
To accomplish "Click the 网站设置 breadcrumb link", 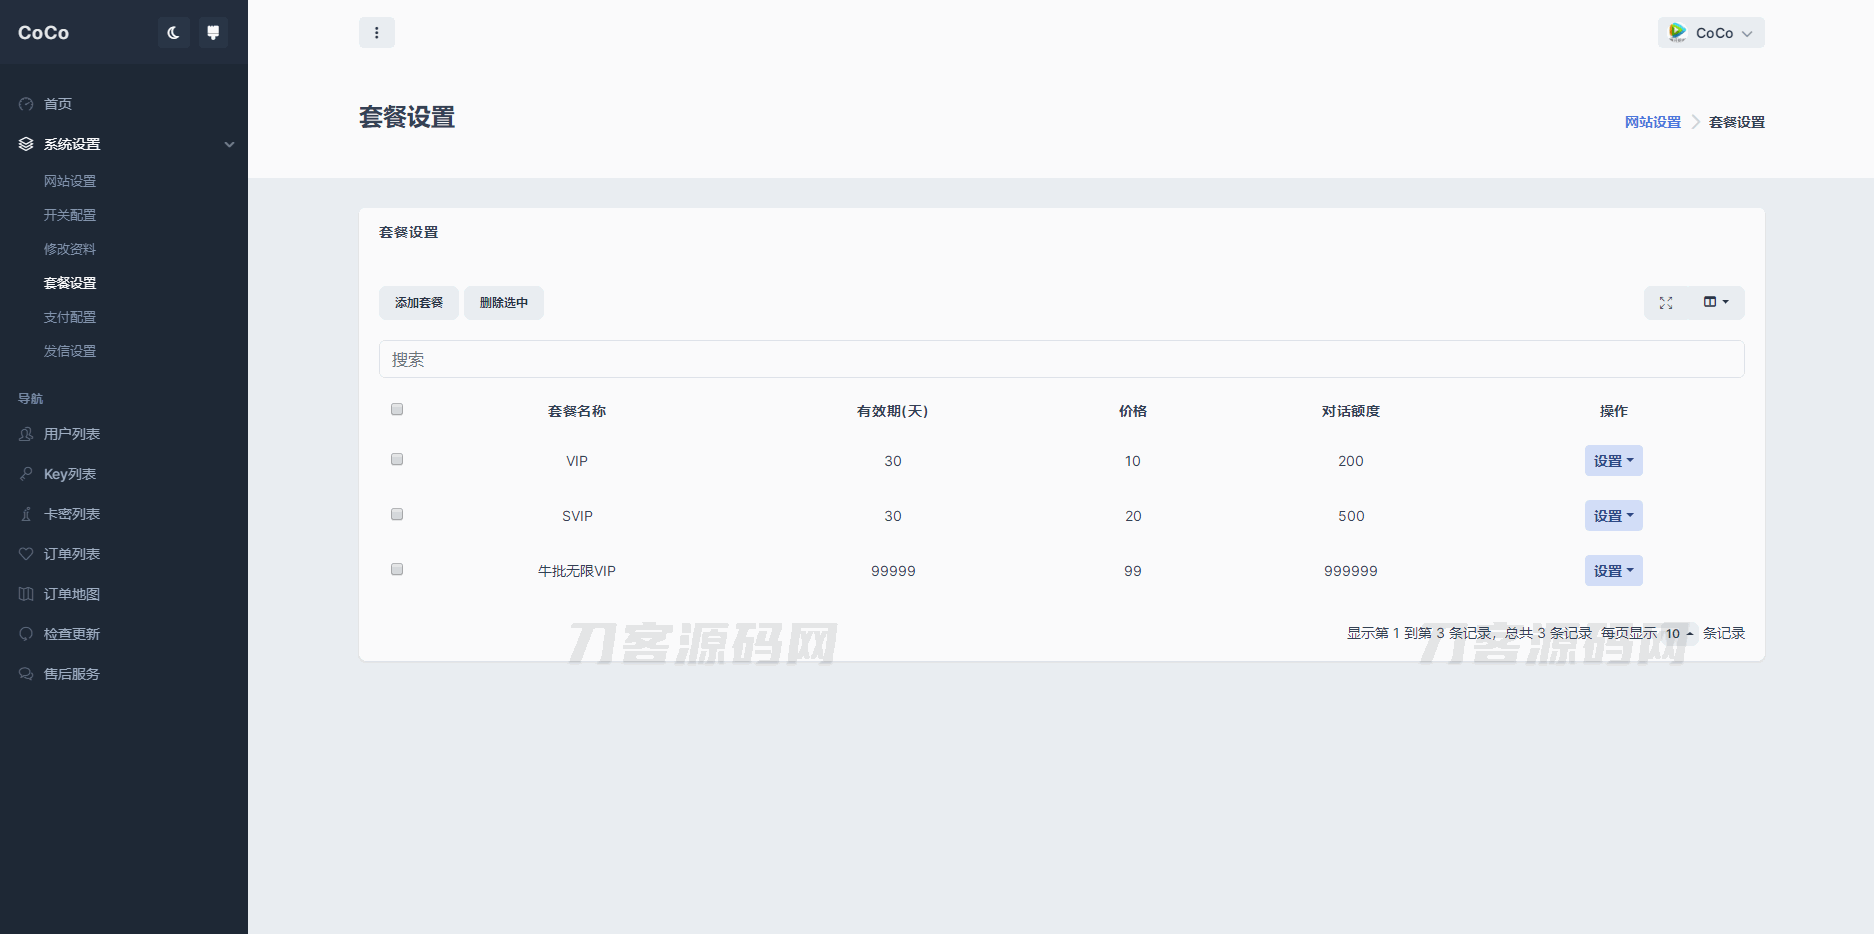I will click(1652, 122).
